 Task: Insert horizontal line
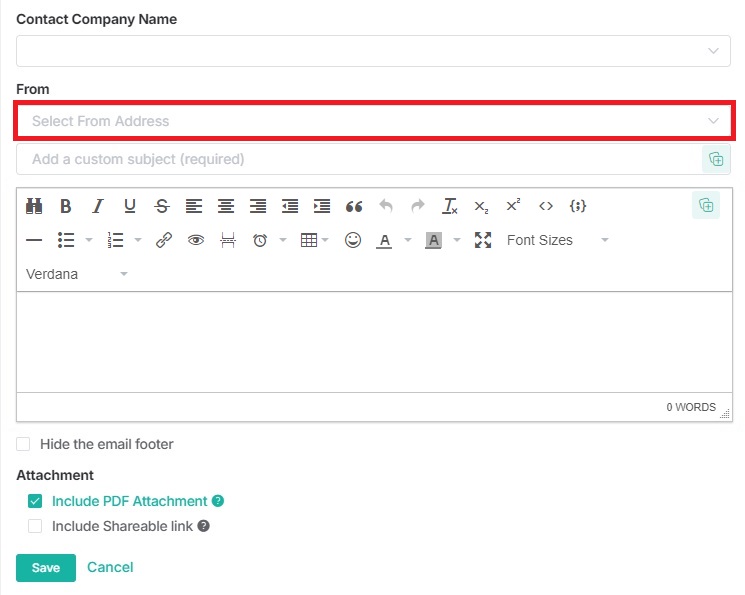[34, 240]
